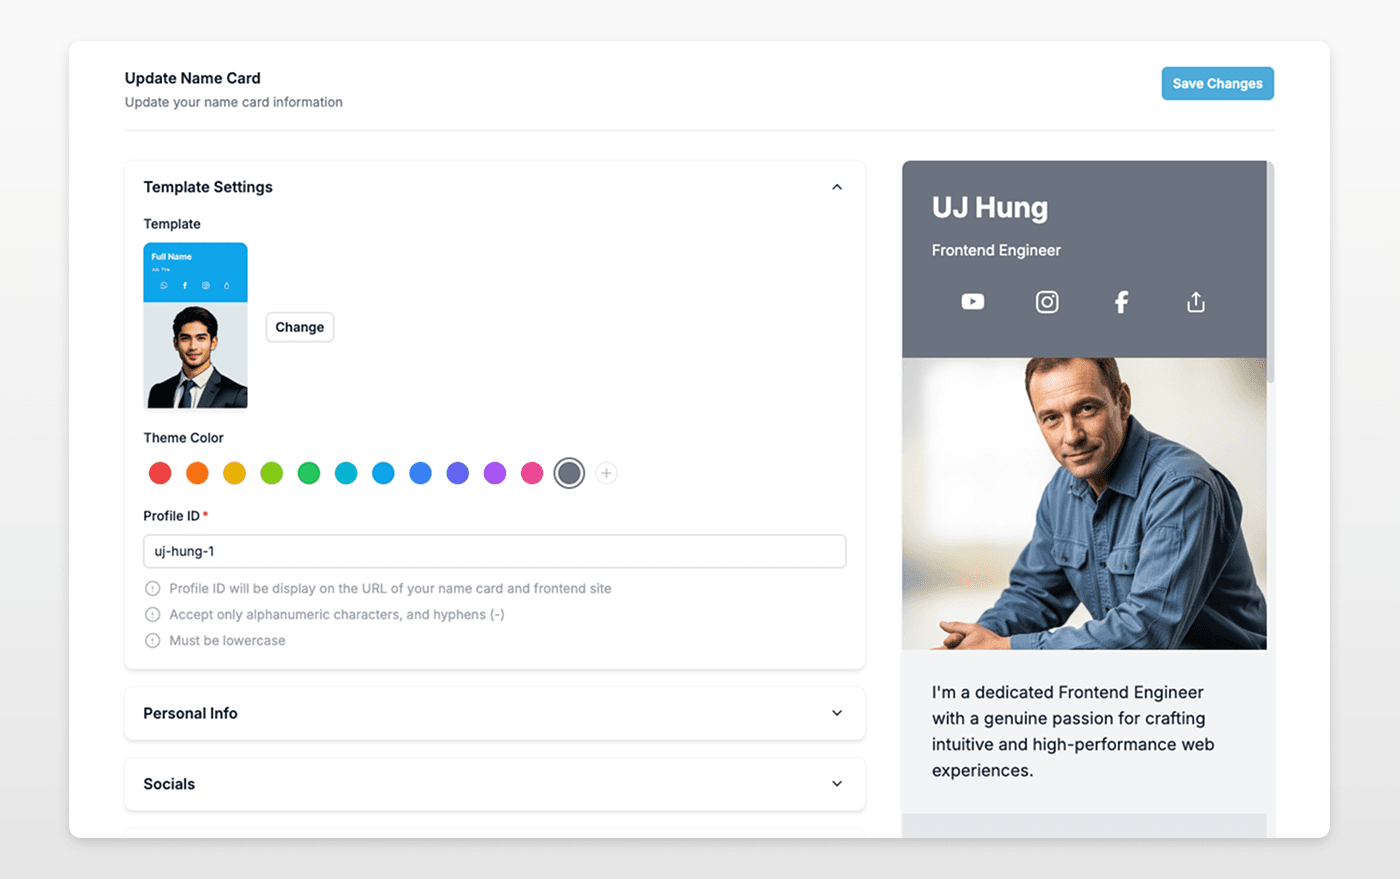The width and height of the screenshot is (1400, 879).
Task: Select the pink theme color
Action: coord(532,473)
